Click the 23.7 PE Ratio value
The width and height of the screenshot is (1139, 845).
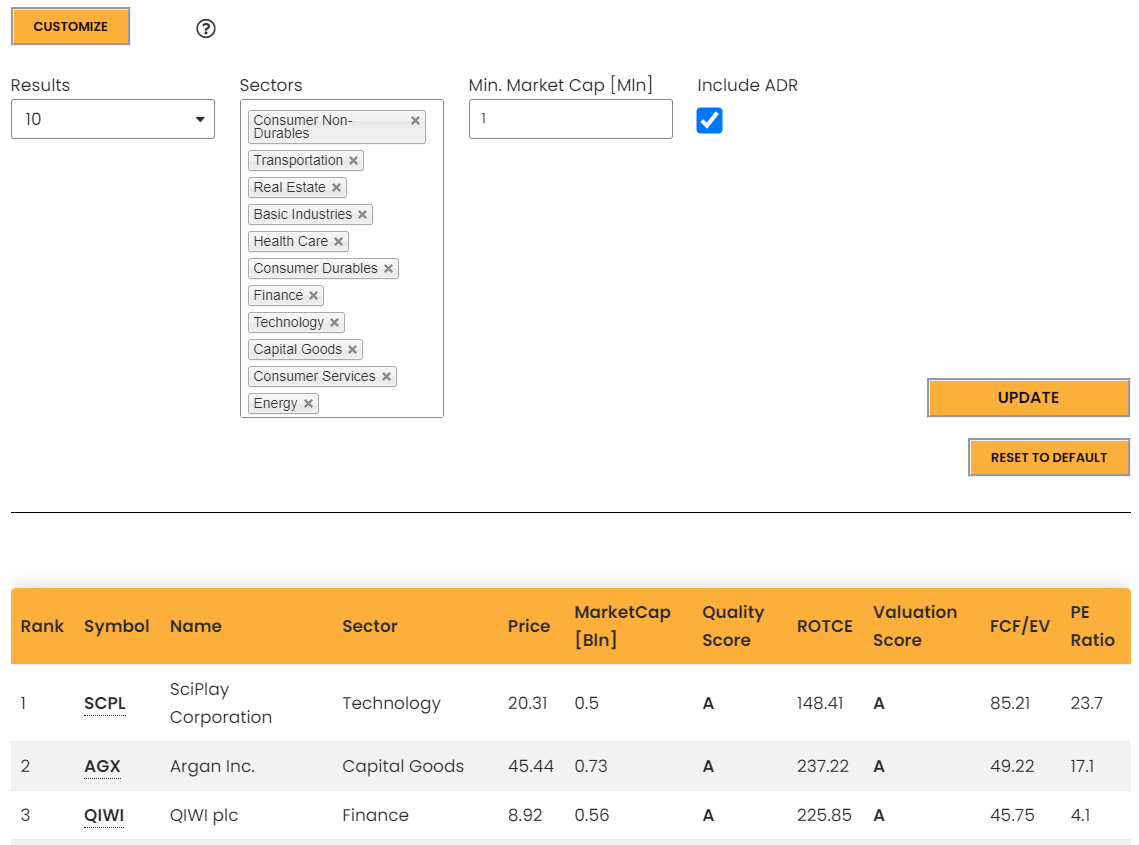click(x=1086, y=703)
